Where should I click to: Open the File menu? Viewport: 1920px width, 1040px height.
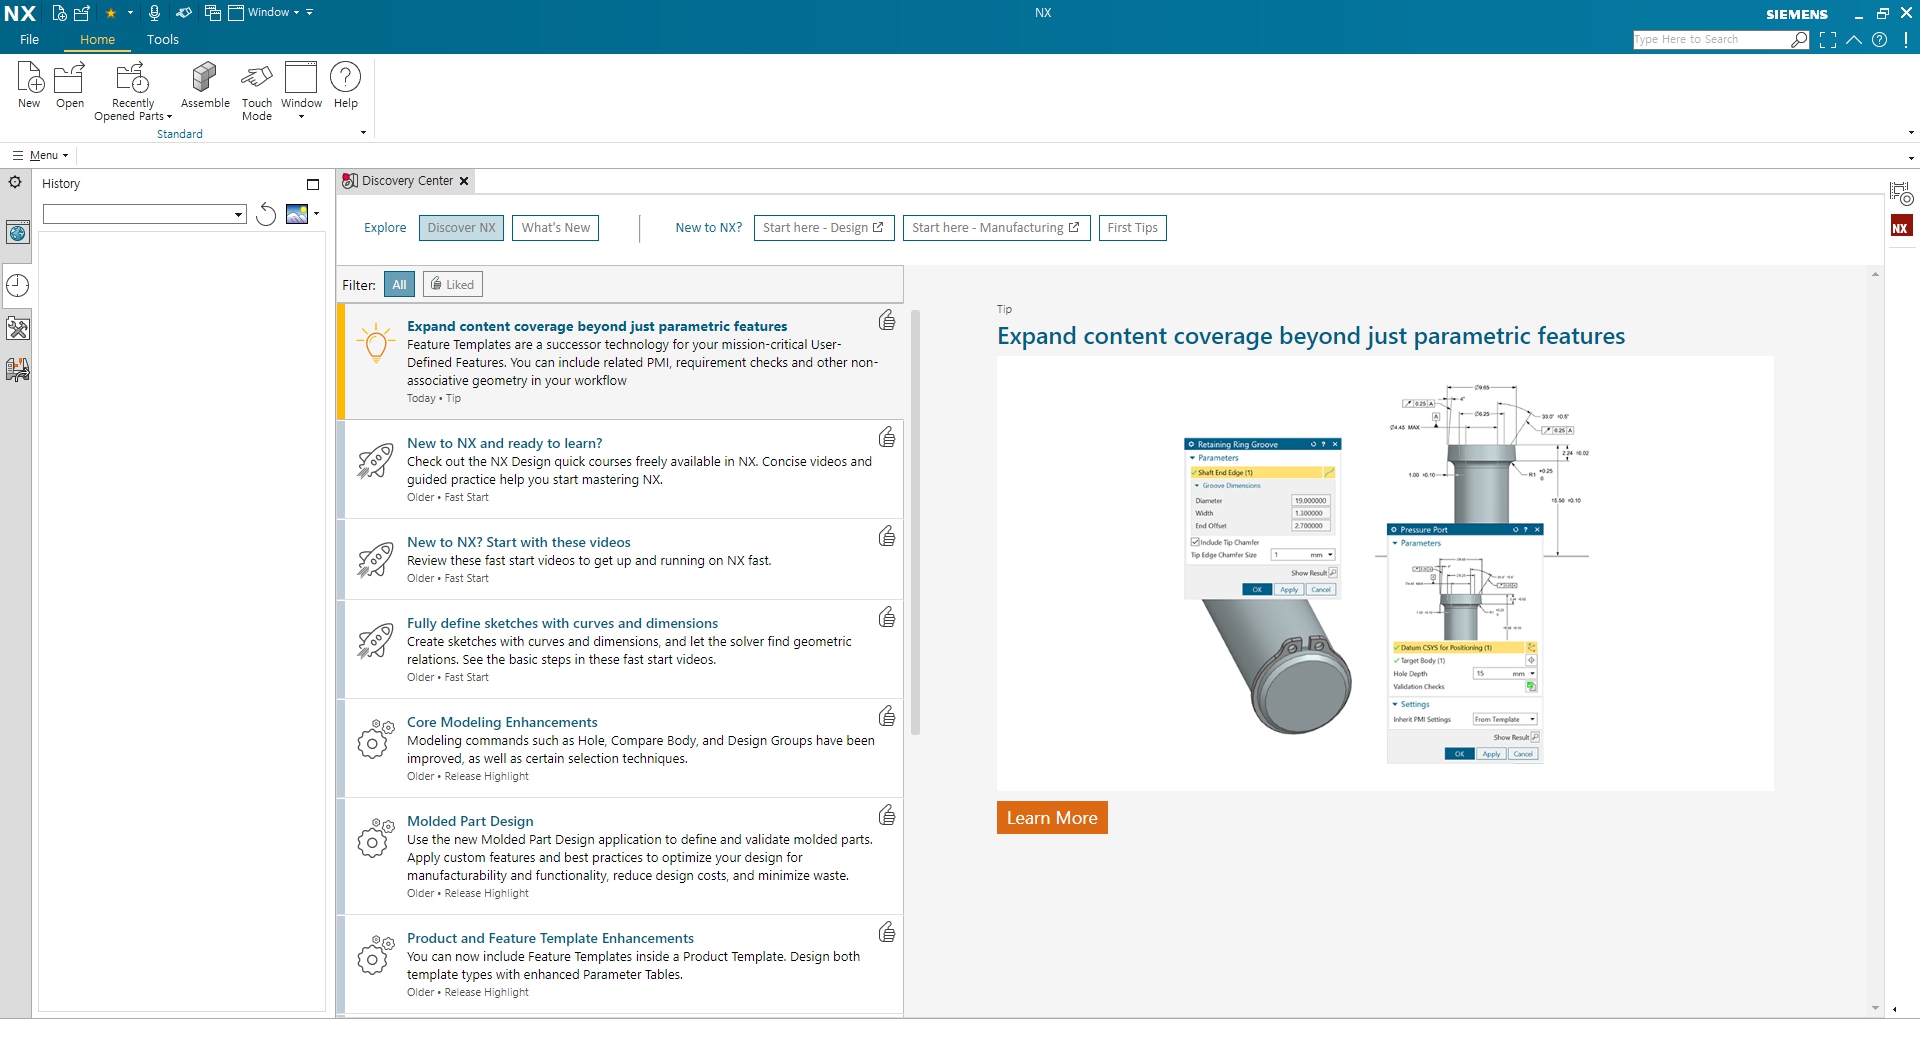30,40
